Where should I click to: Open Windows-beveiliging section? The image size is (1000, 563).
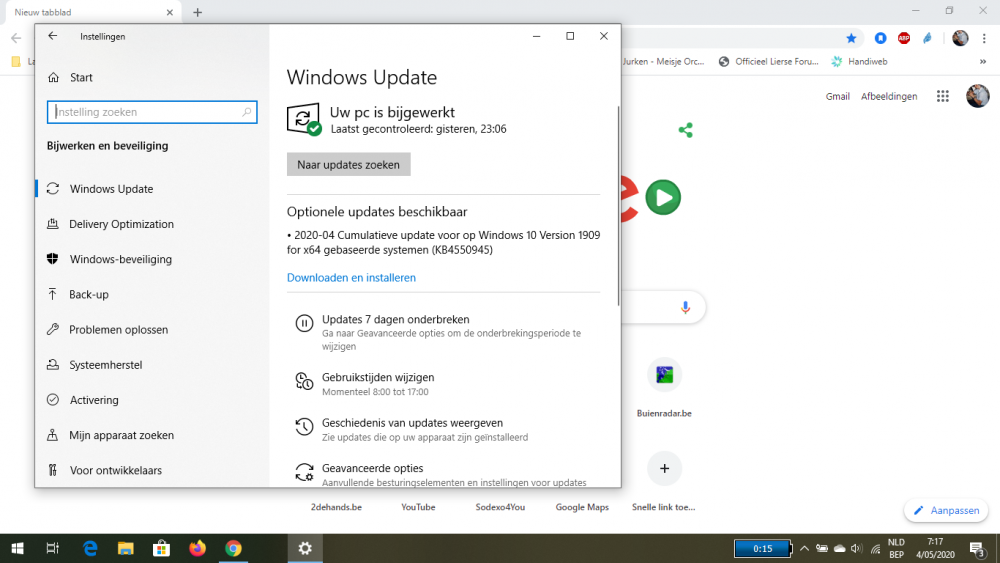pos(152,259)
